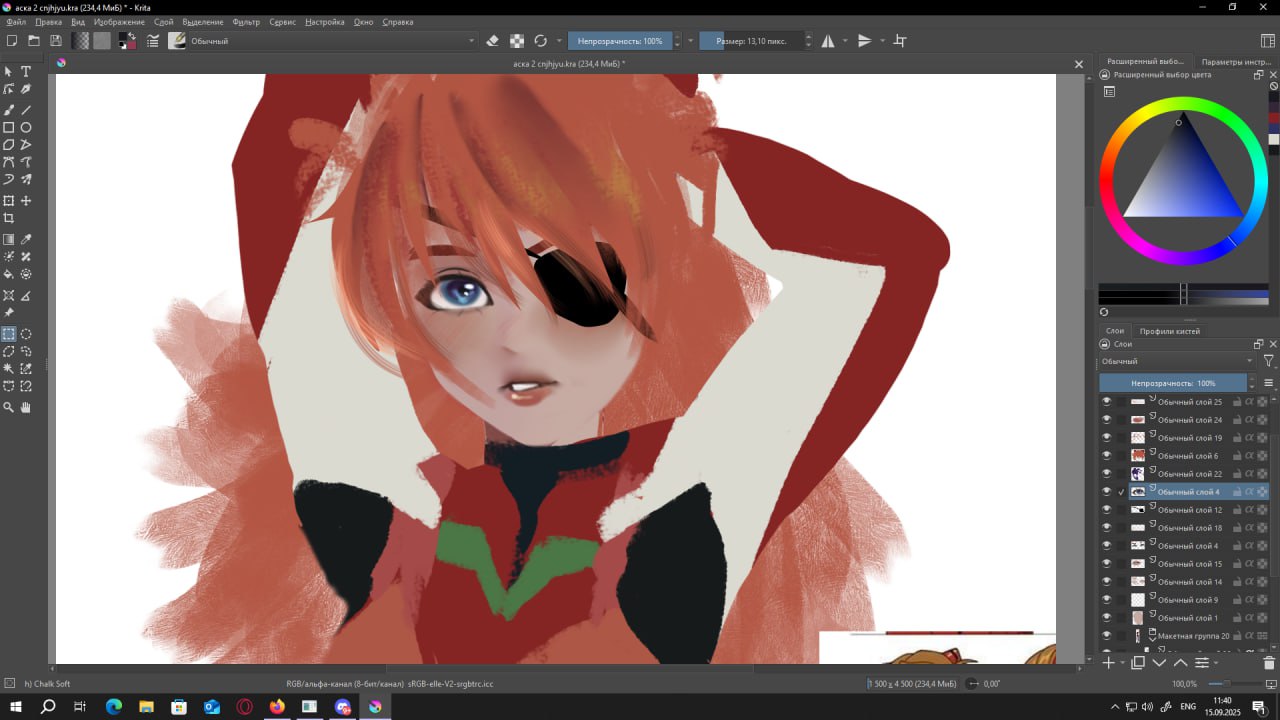The height and width of the screenshot is (720, 1280).
Task: Open Krita from the Windows taskbar
Action: (x=375, y=707)
